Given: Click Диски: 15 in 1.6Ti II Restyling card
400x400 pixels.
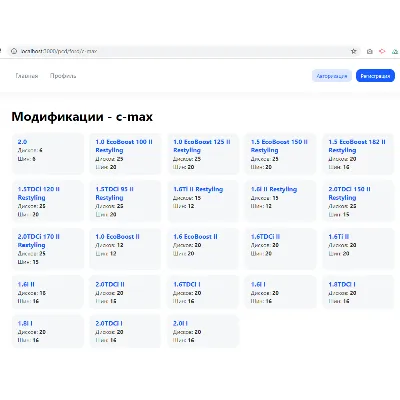Looking at the screenshot, I should pos(187,198).
